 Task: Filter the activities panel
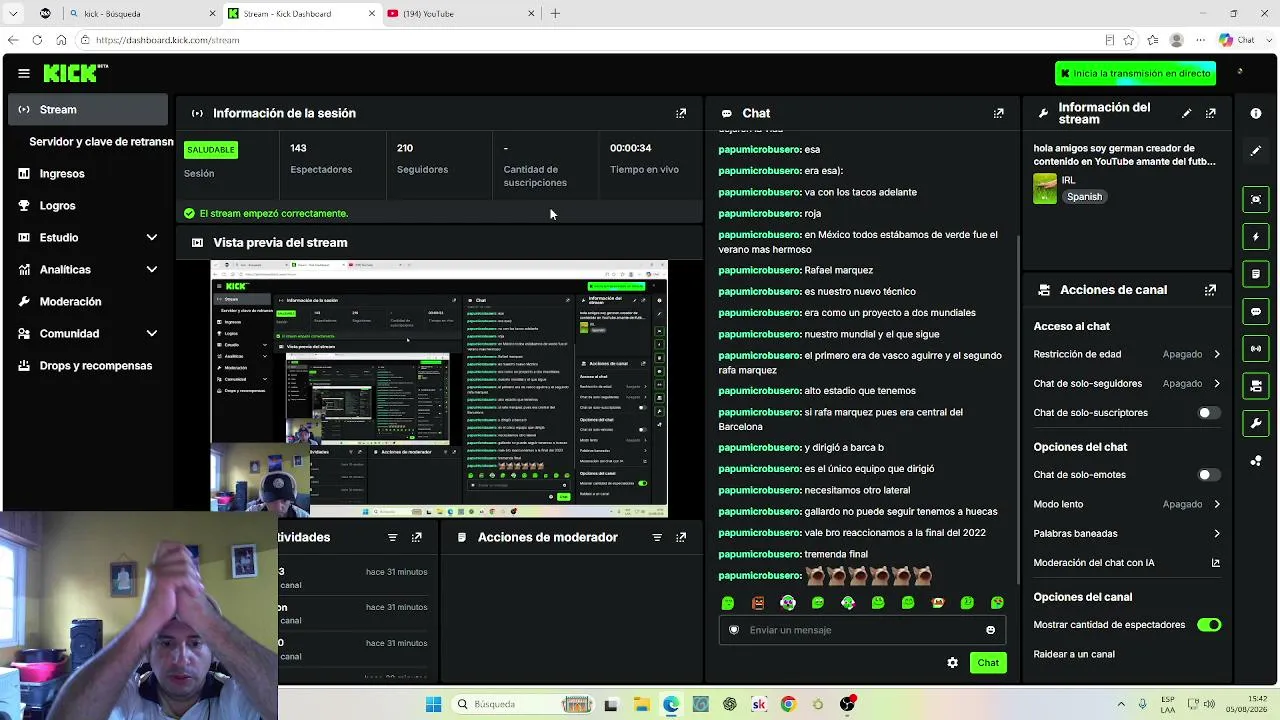click(392, 537)
